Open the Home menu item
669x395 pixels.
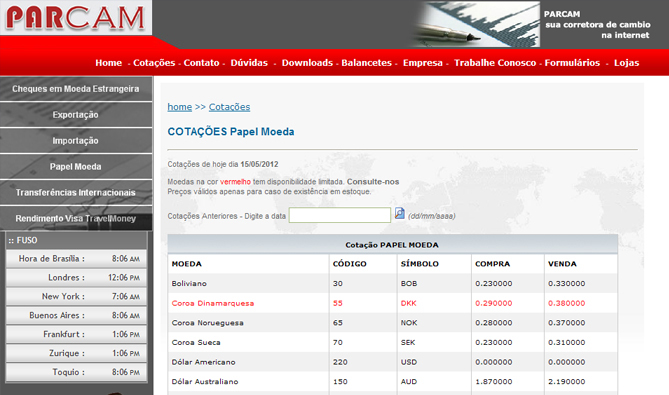point(109,63)
